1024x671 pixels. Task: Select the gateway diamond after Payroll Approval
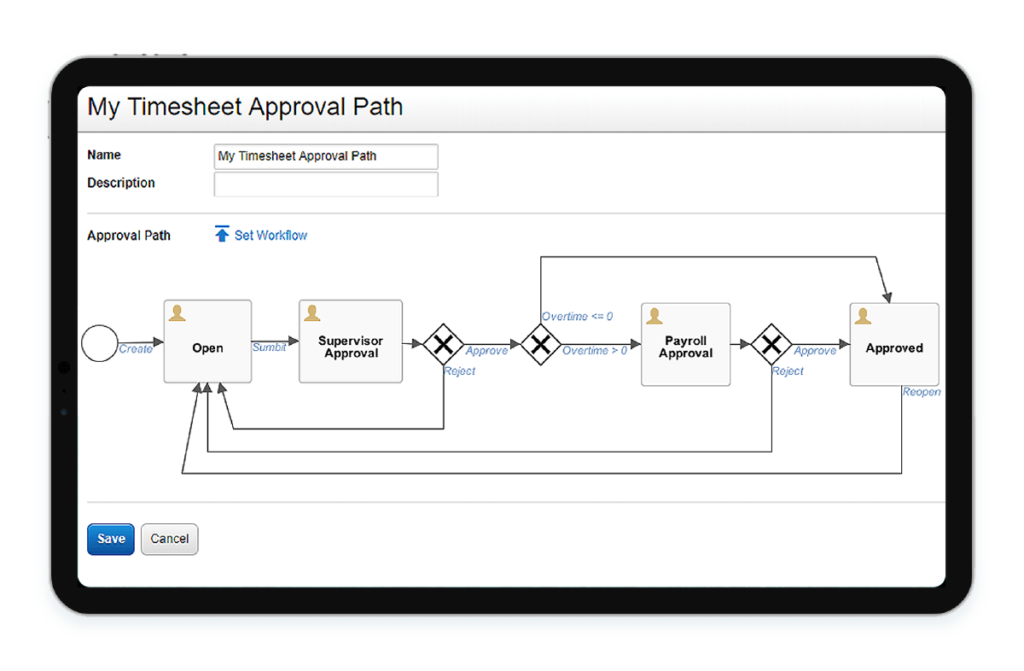[x=773, y=345]
